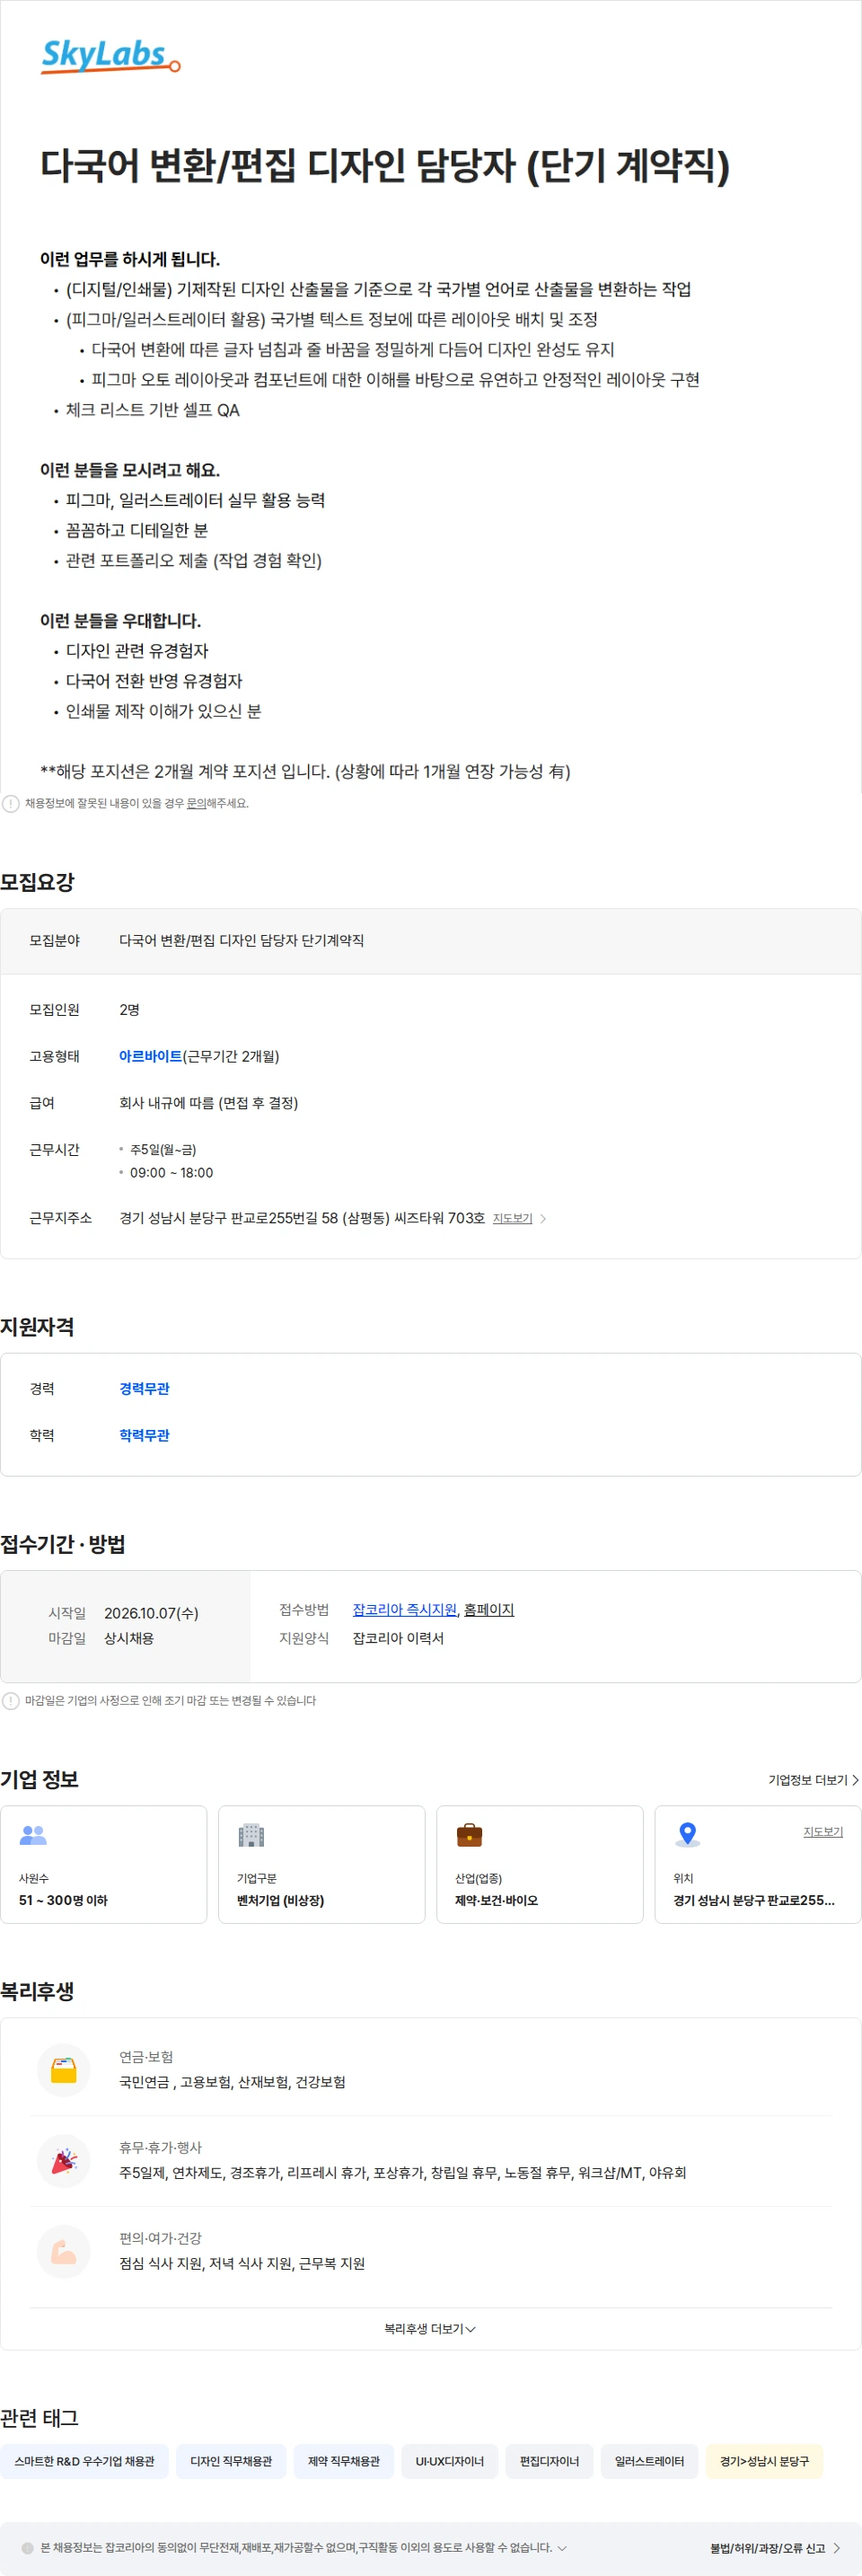The height and width of the screenshot is (2576, 862).
Task: Open 지도보기 in the 위치 card
Action: click(x=823, y=1831)
